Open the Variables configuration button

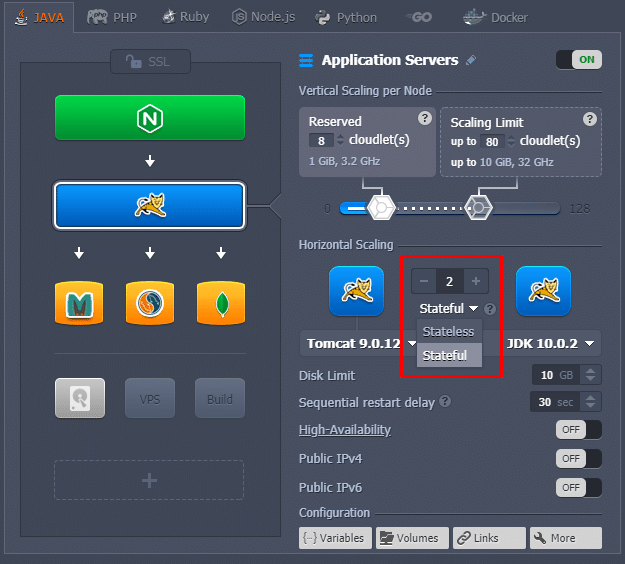click(x=335, y=538)
